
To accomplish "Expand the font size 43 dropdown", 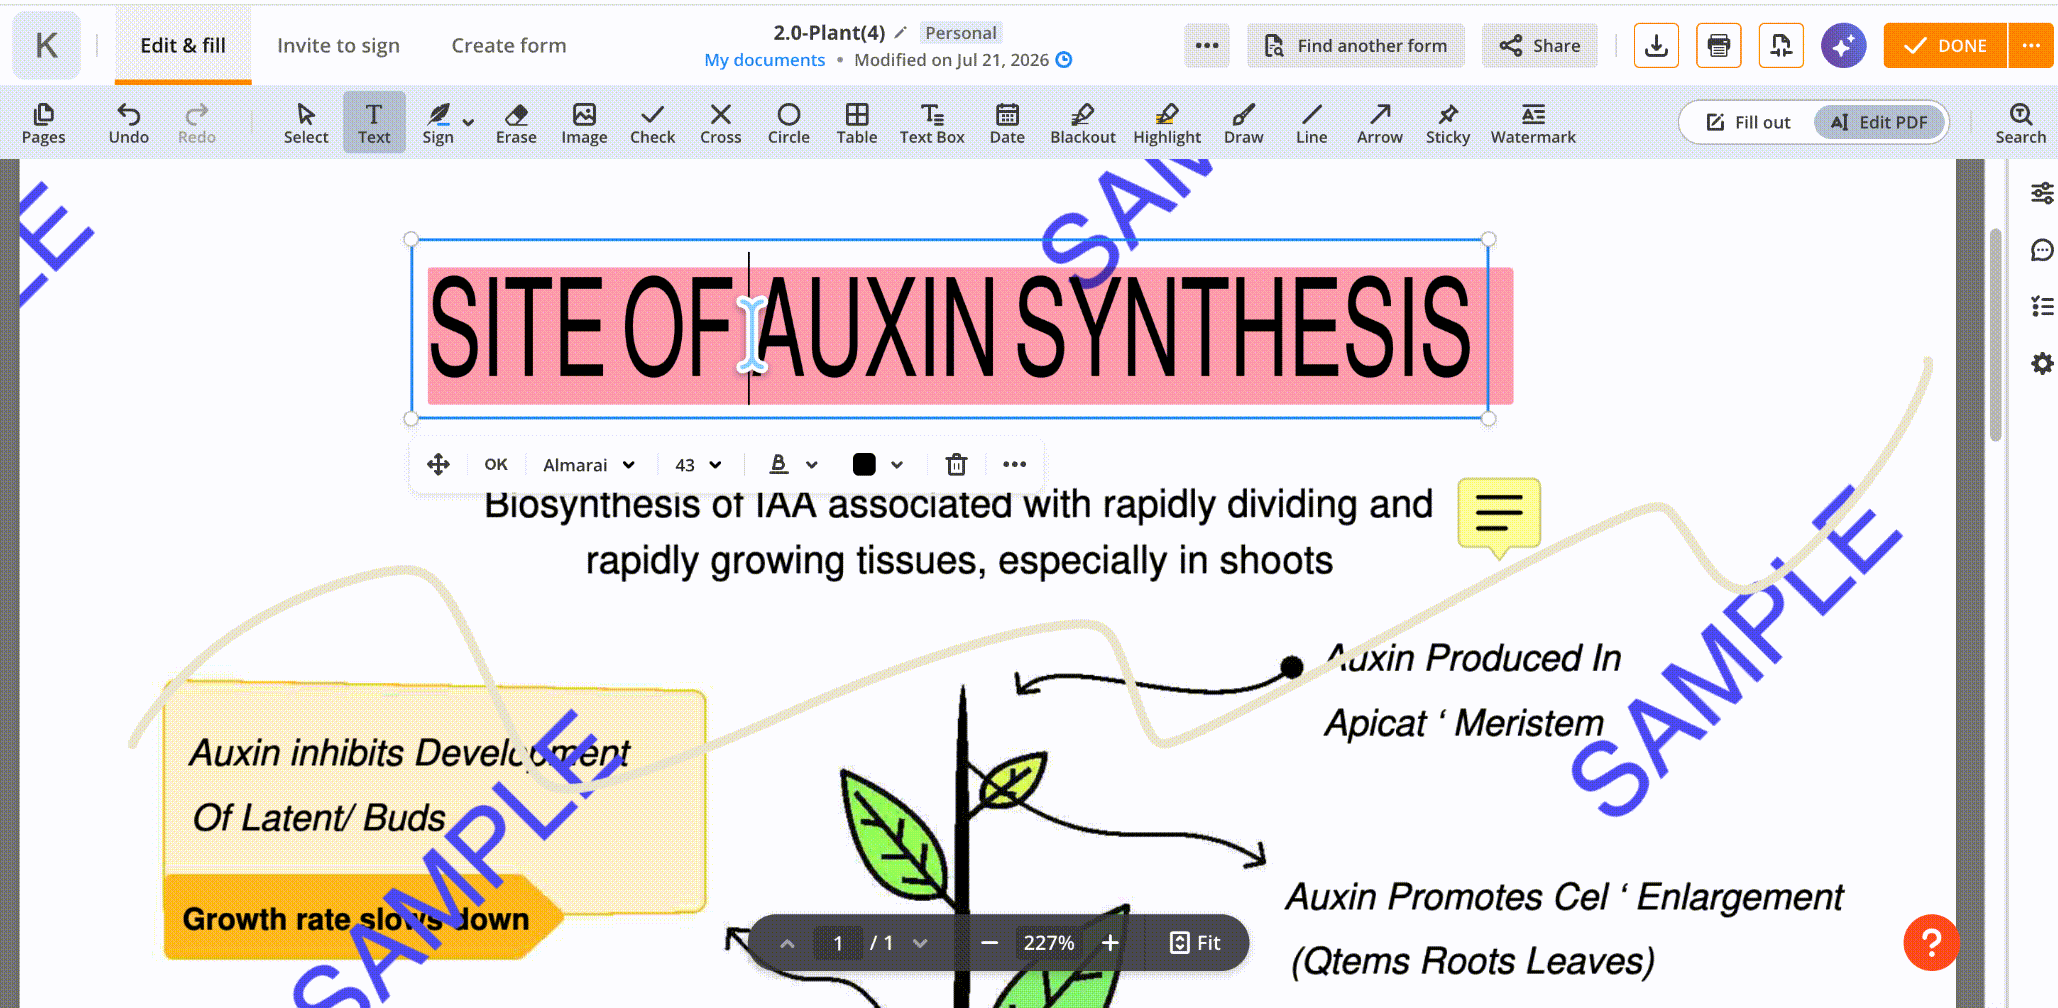I will (x=698, y=465).
